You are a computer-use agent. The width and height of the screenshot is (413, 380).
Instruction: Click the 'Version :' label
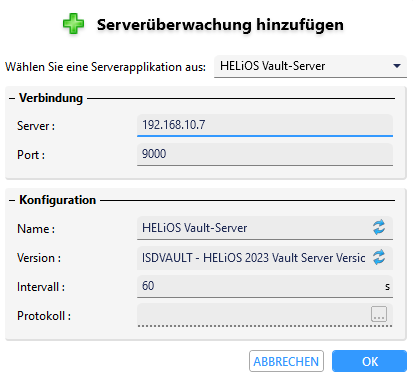click(39, 258)
